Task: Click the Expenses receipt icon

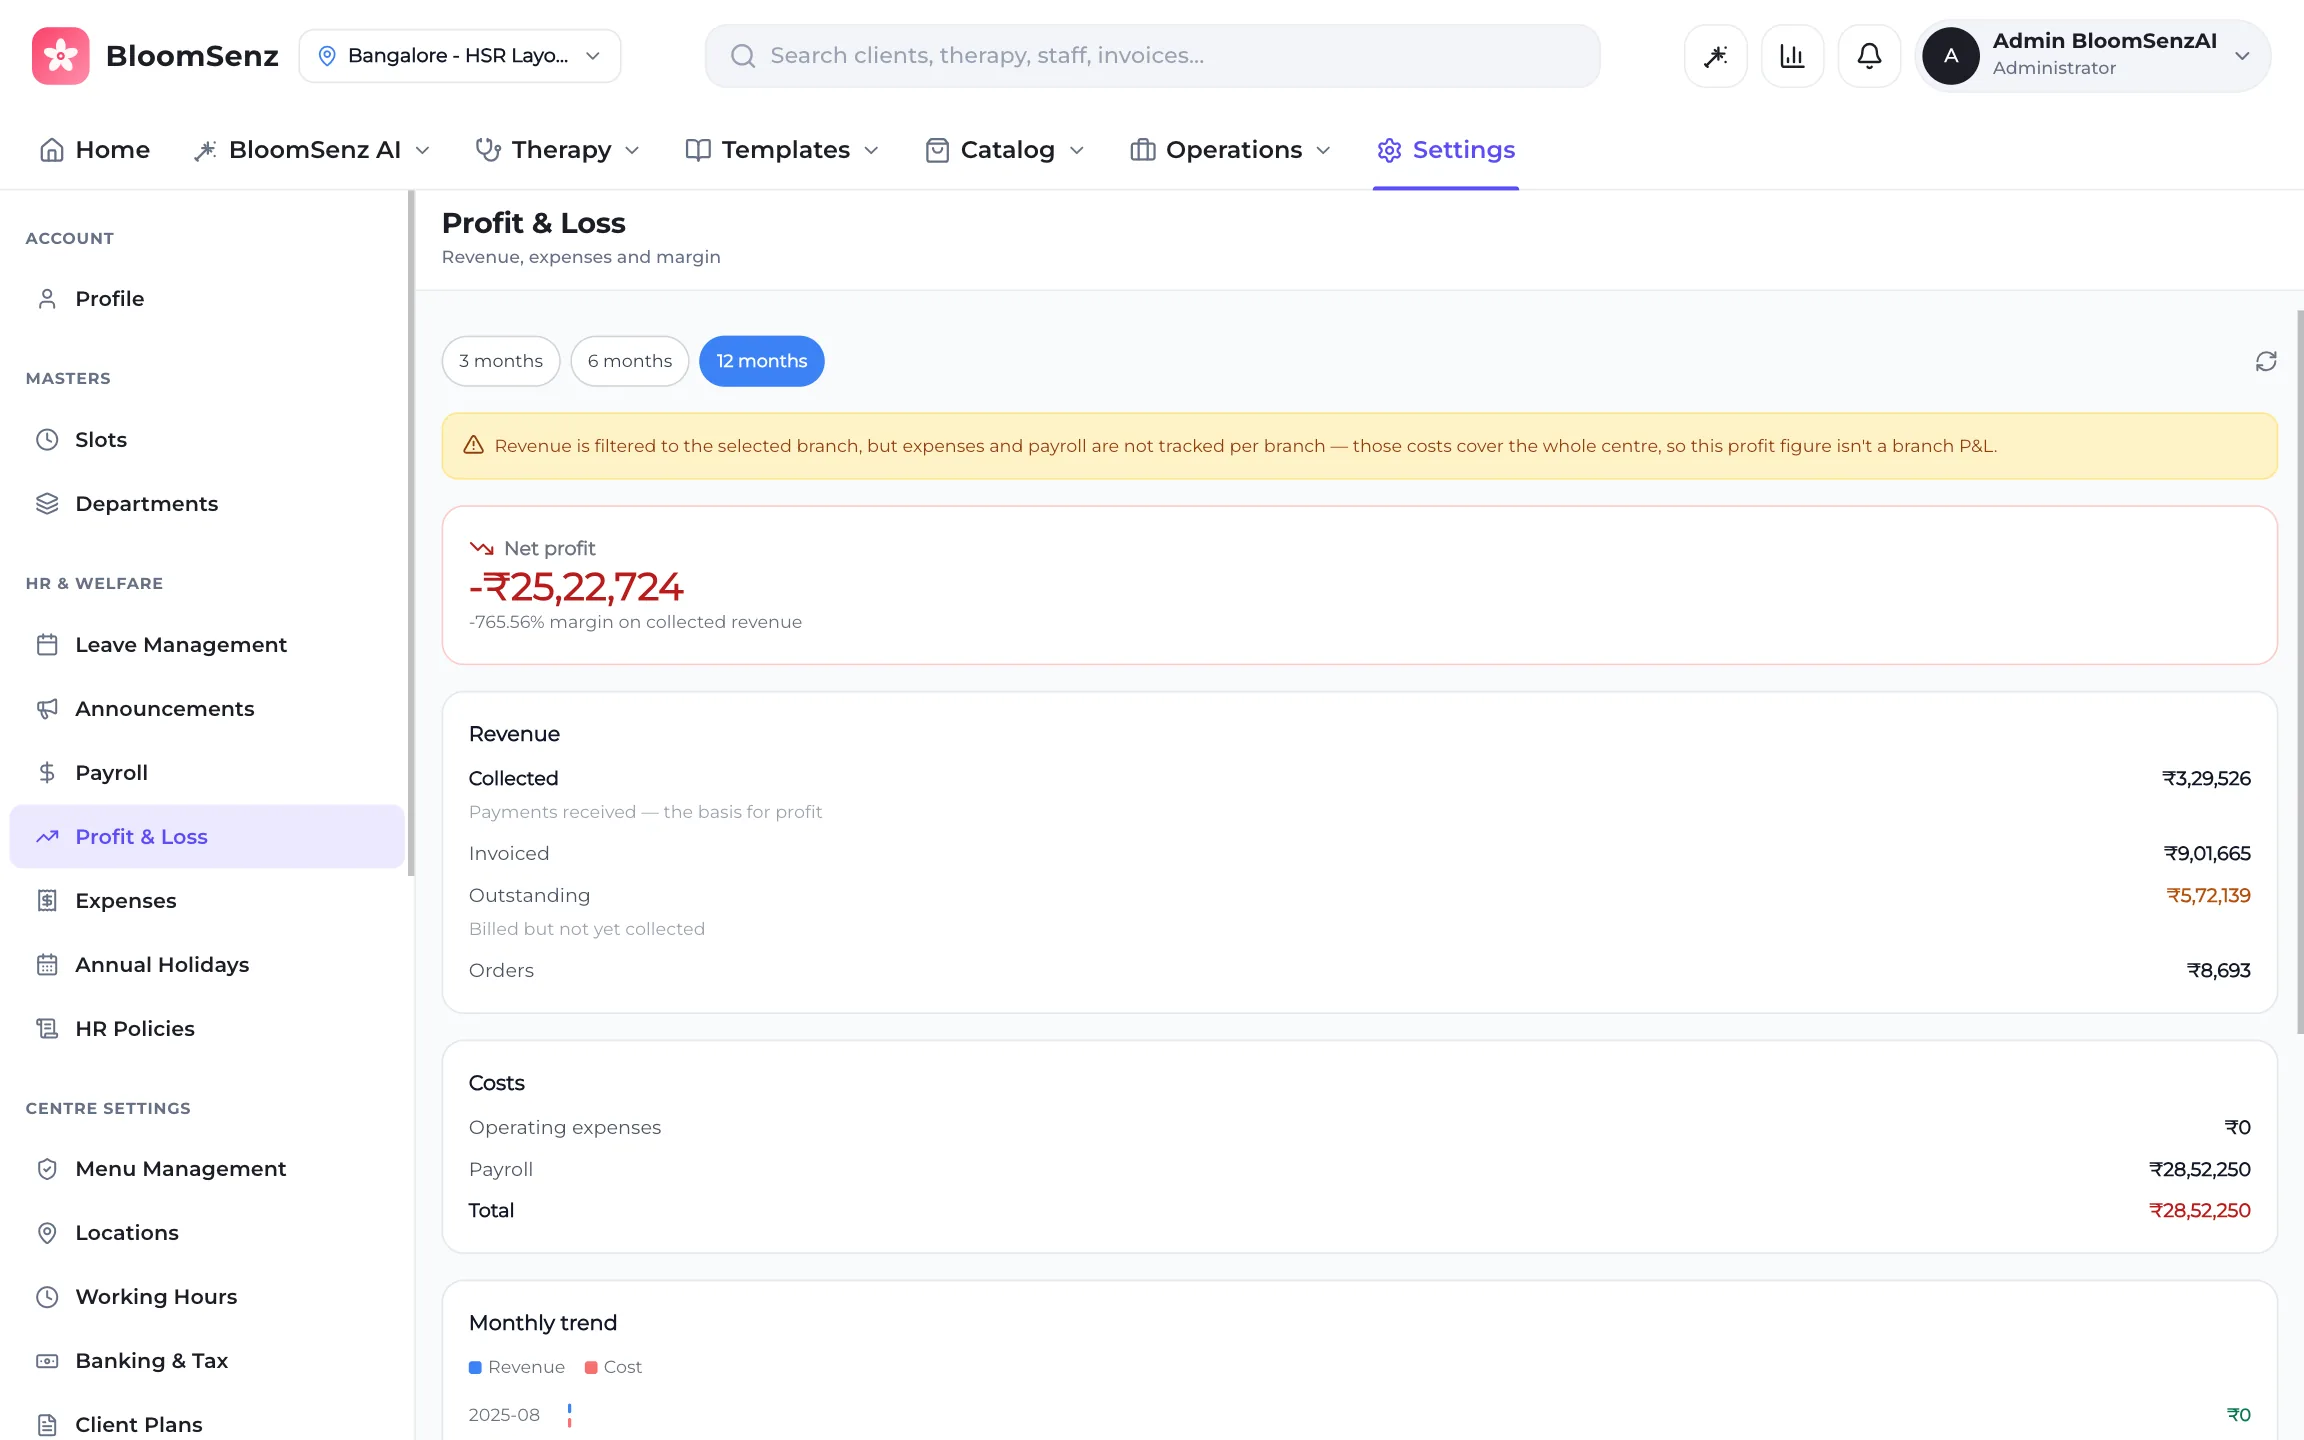Action: (47, 901)
